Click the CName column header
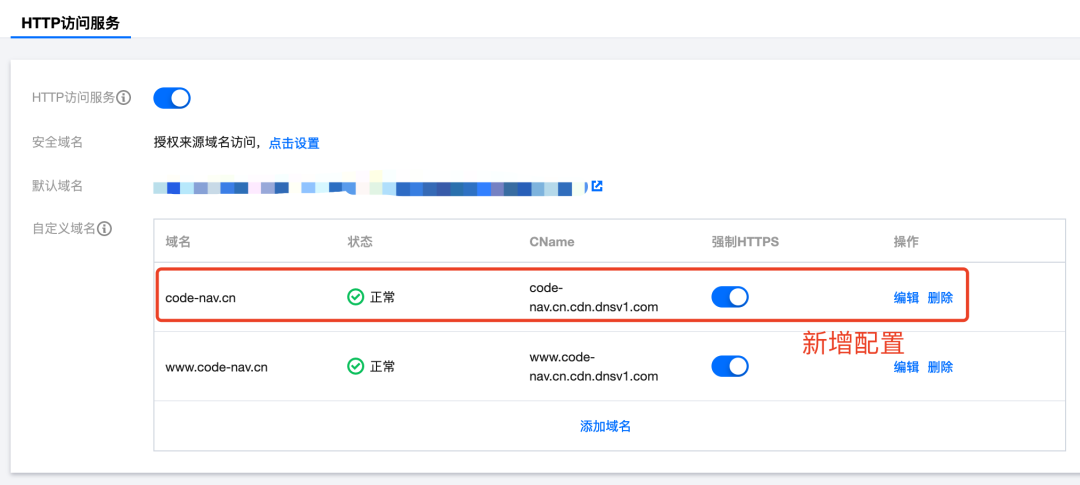The height and width of the screenshot is (485, 1080). pyautogui.click(x=552, y=242)
